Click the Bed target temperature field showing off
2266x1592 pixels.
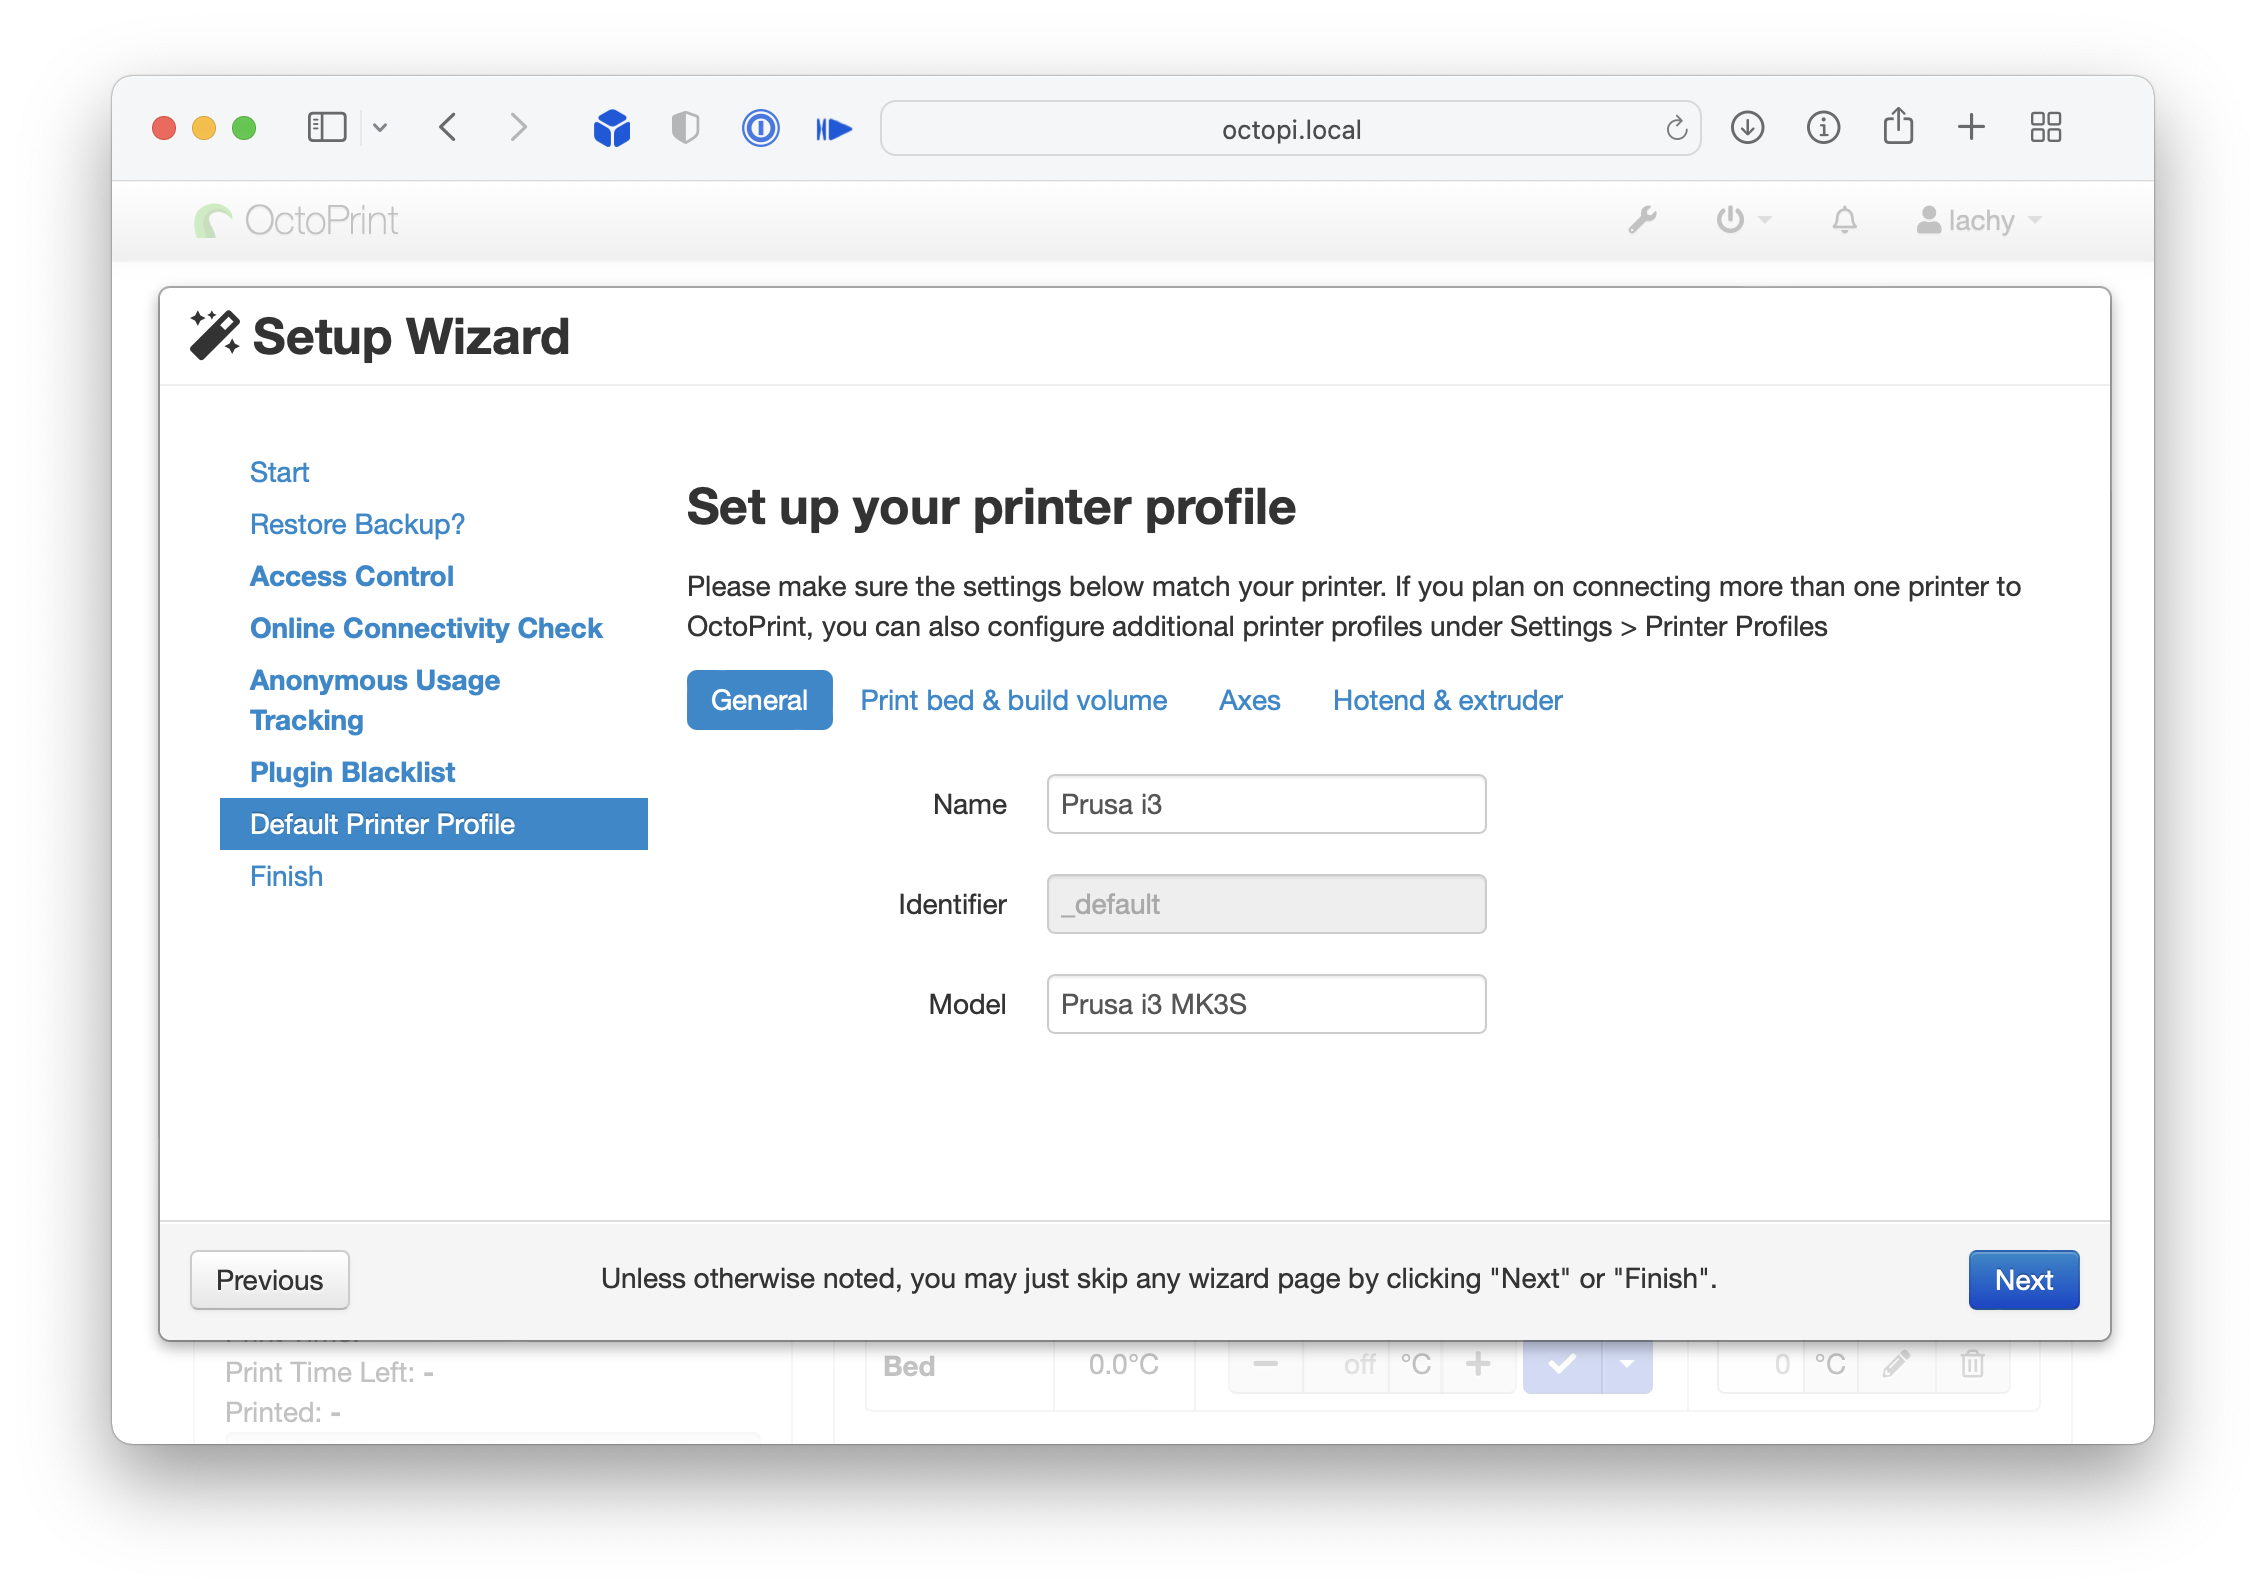point(1346,1364)
